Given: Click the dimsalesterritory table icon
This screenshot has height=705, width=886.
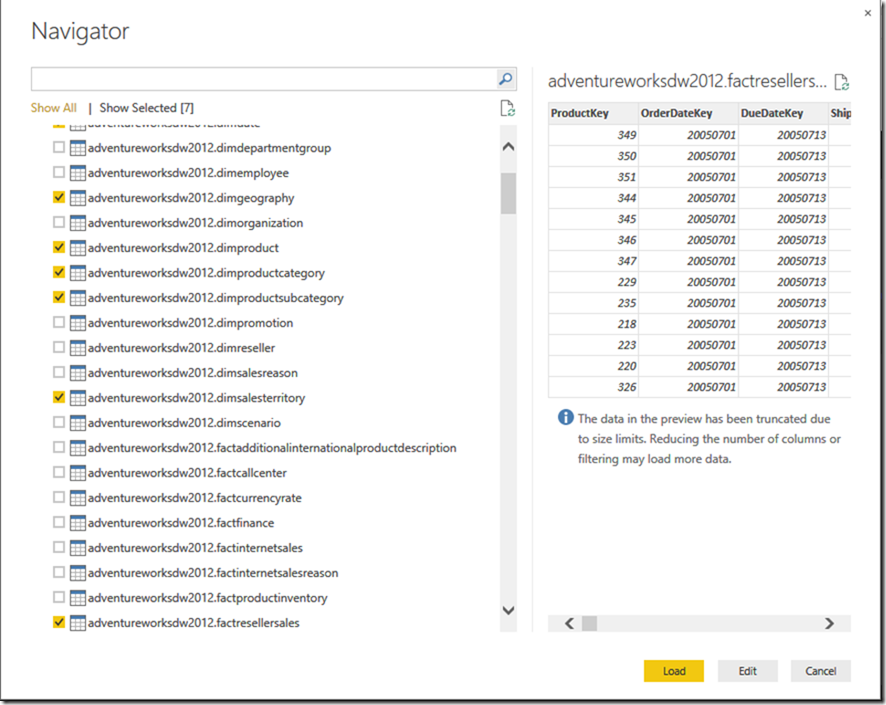Looking at the screenshot, I should (77, 398).
